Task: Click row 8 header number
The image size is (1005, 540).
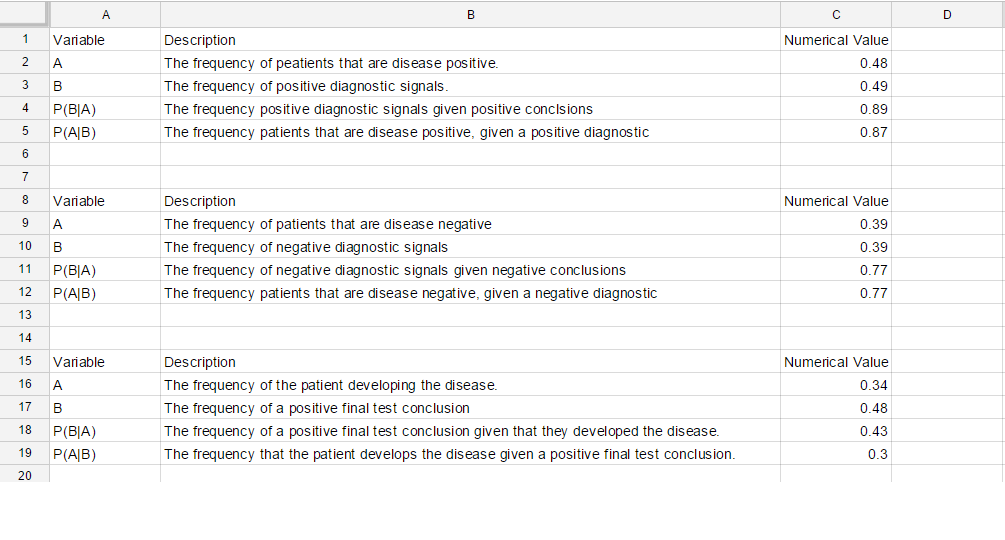Action: coord(24,201)
